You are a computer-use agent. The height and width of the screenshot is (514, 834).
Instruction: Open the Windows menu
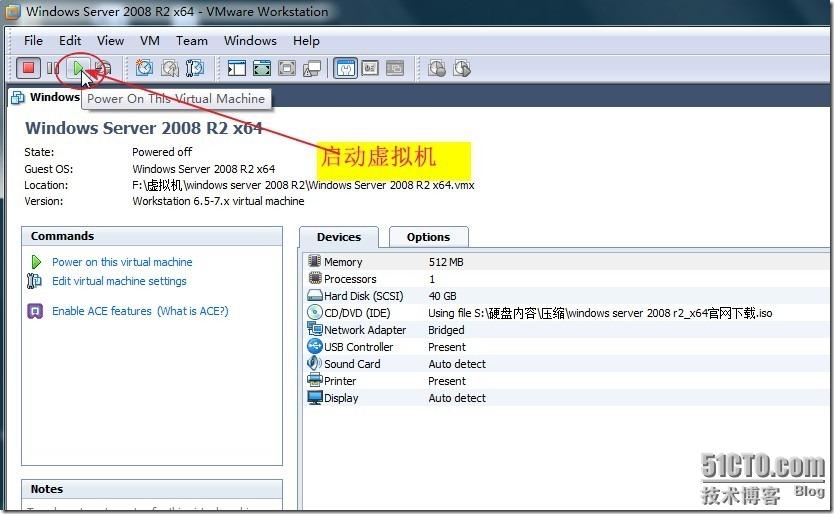click(250, 40)
